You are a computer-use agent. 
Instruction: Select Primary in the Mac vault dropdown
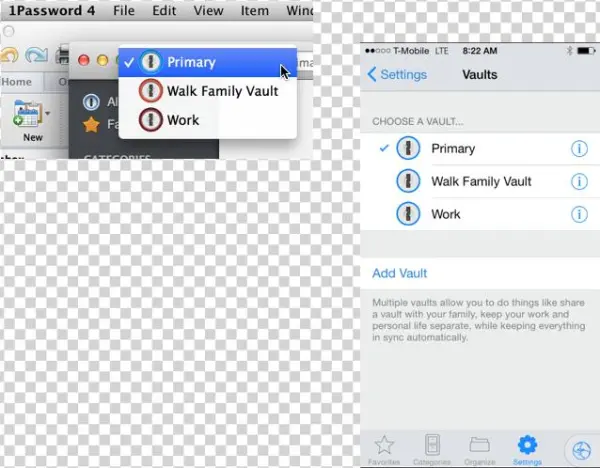click(191, 62)
